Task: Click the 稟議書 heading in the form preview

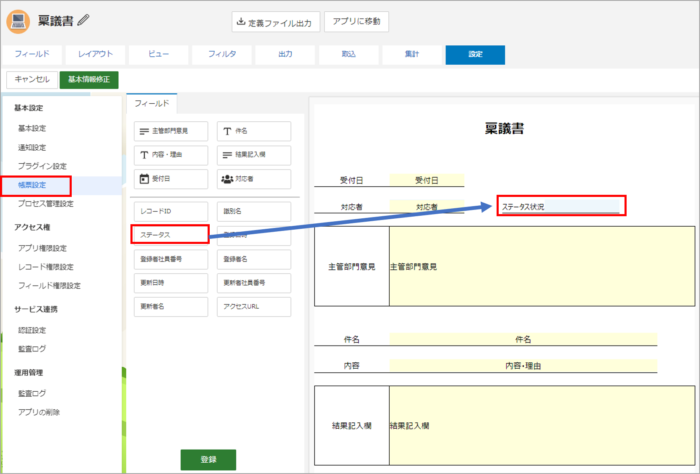Action: [504, 129]
